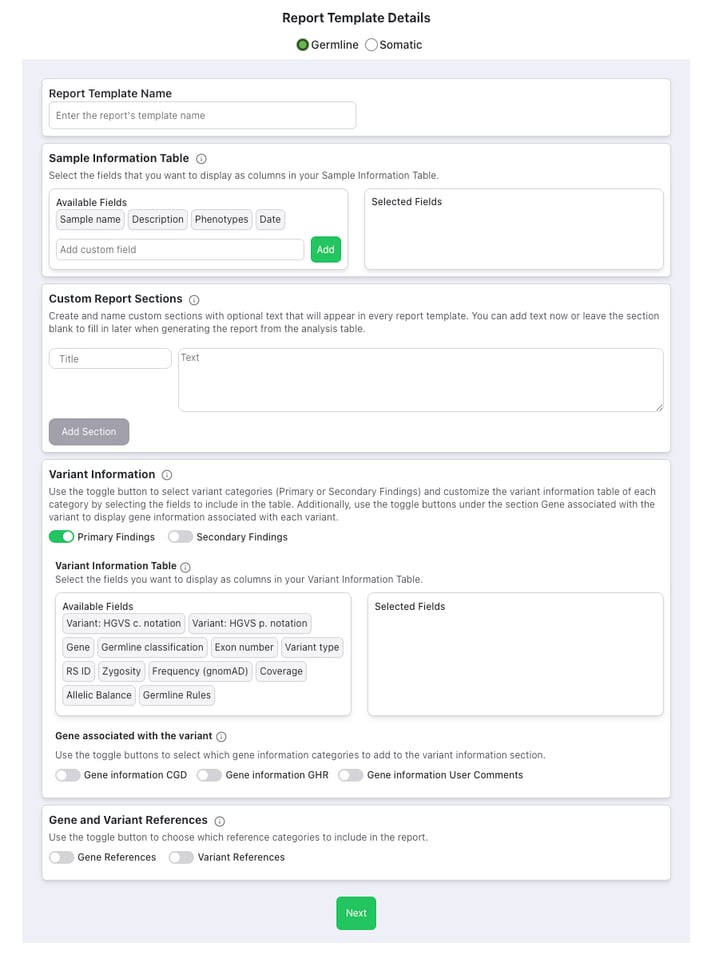Enable Gene information GHR toggle

click(x=209, y=775)
